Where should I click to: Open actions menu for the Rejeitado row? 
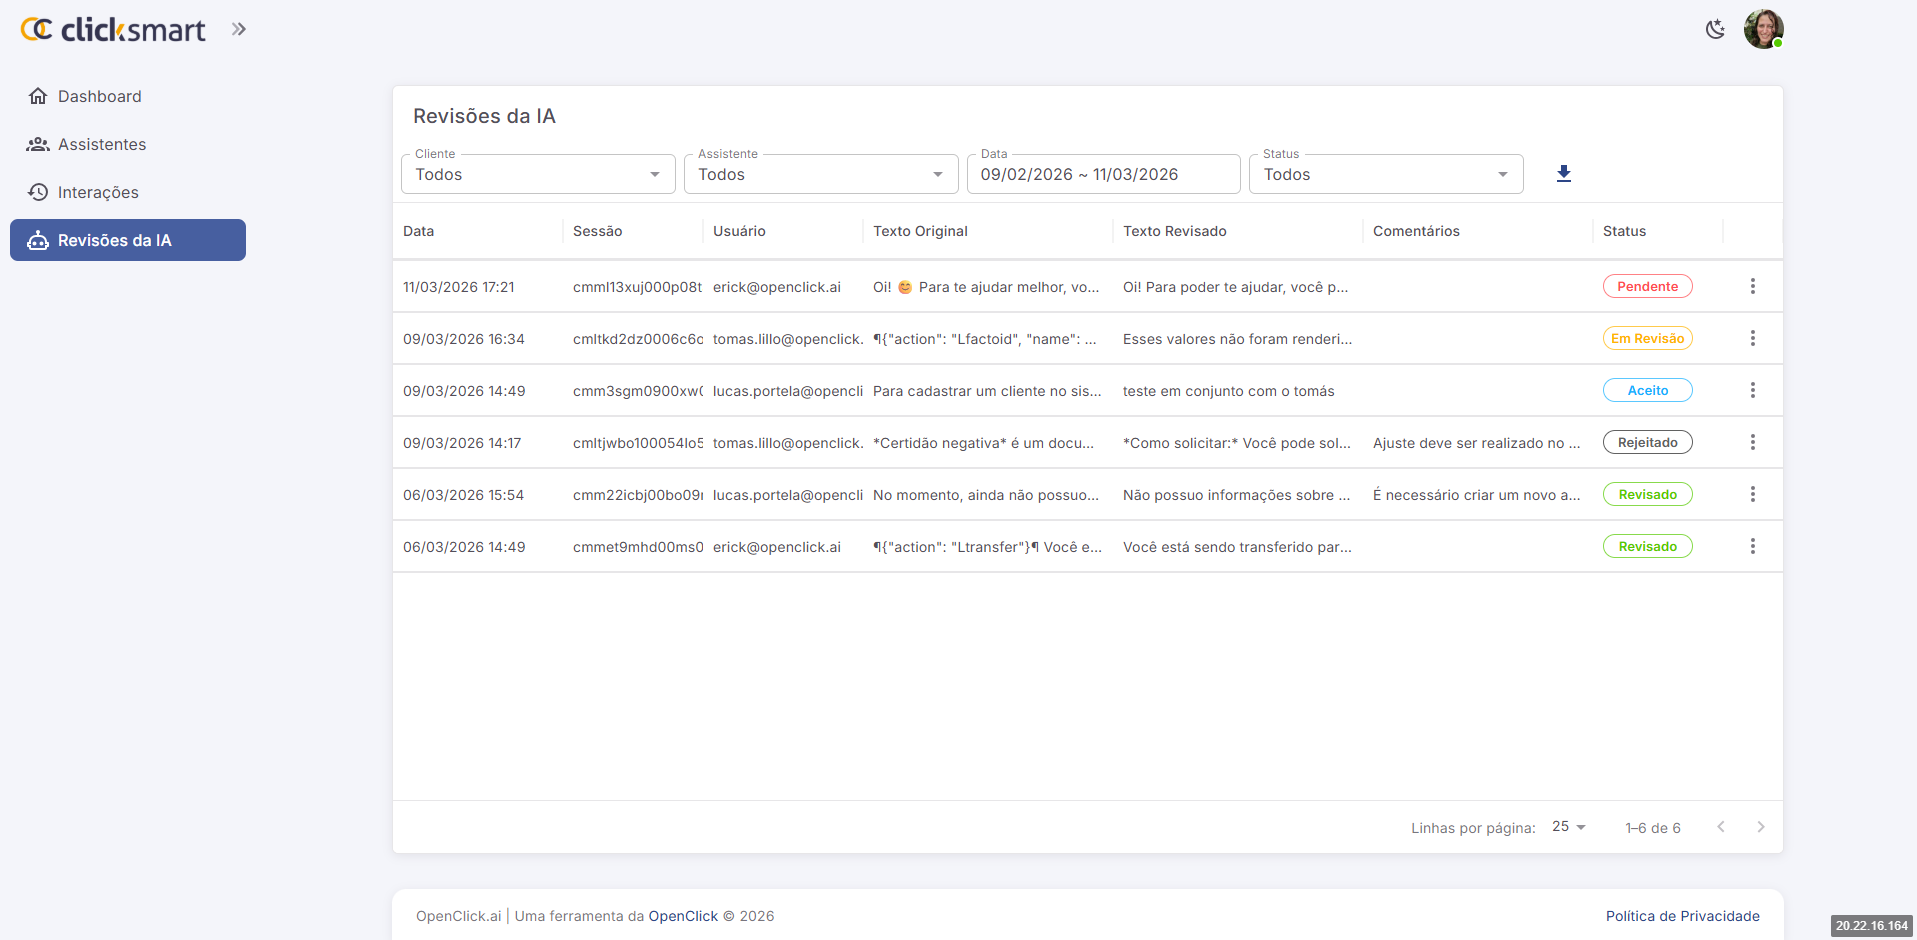[1752, 443]
